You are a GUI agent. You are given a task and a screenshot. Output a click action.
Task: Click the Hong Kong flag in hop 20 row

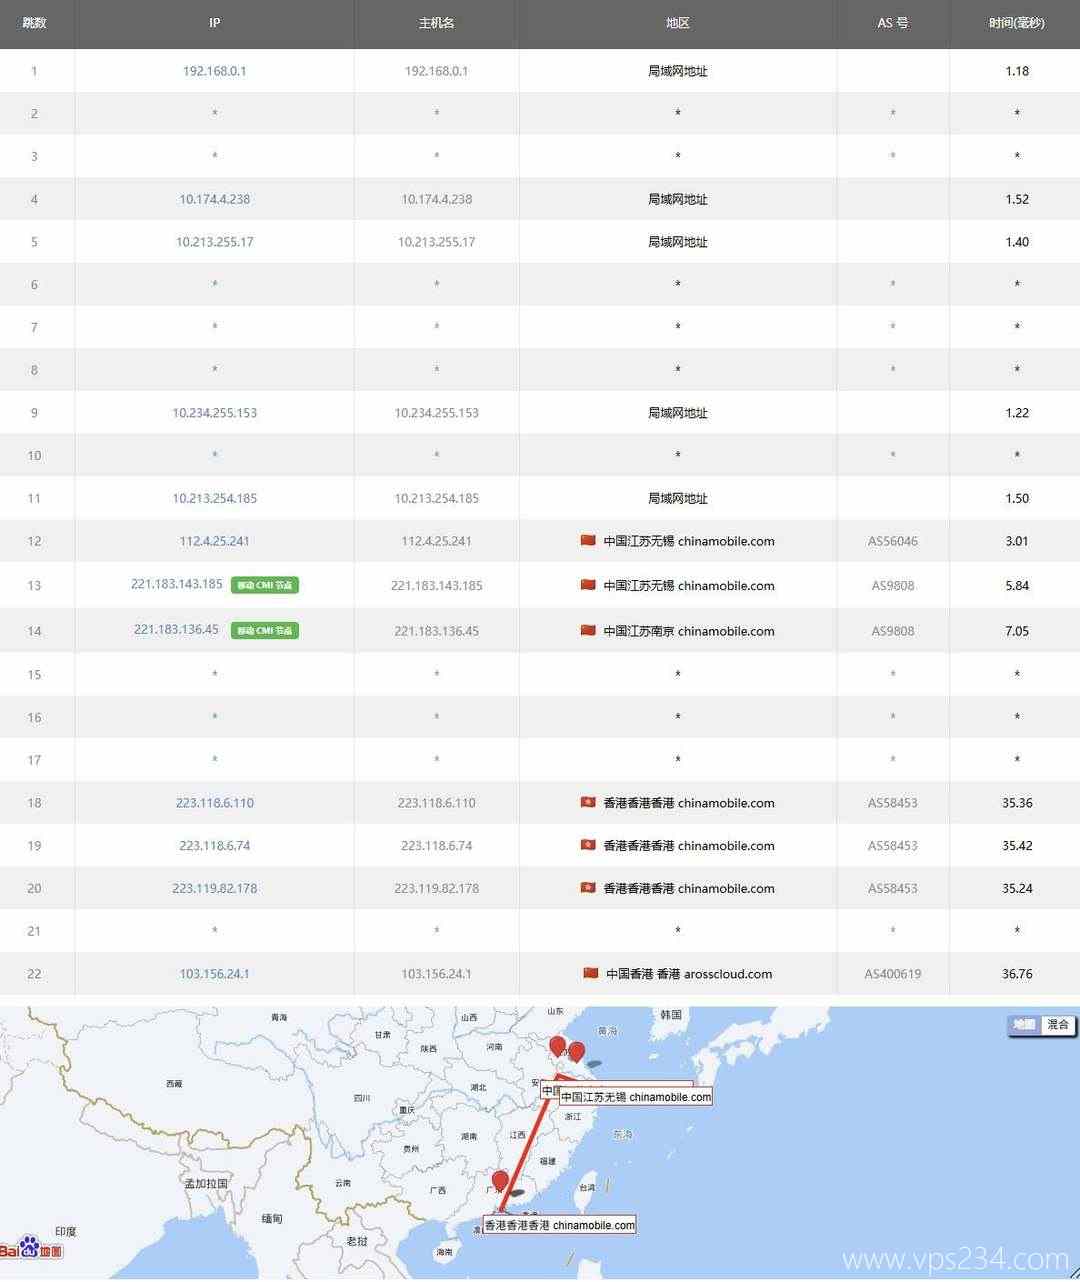click(x=588, y=888)
